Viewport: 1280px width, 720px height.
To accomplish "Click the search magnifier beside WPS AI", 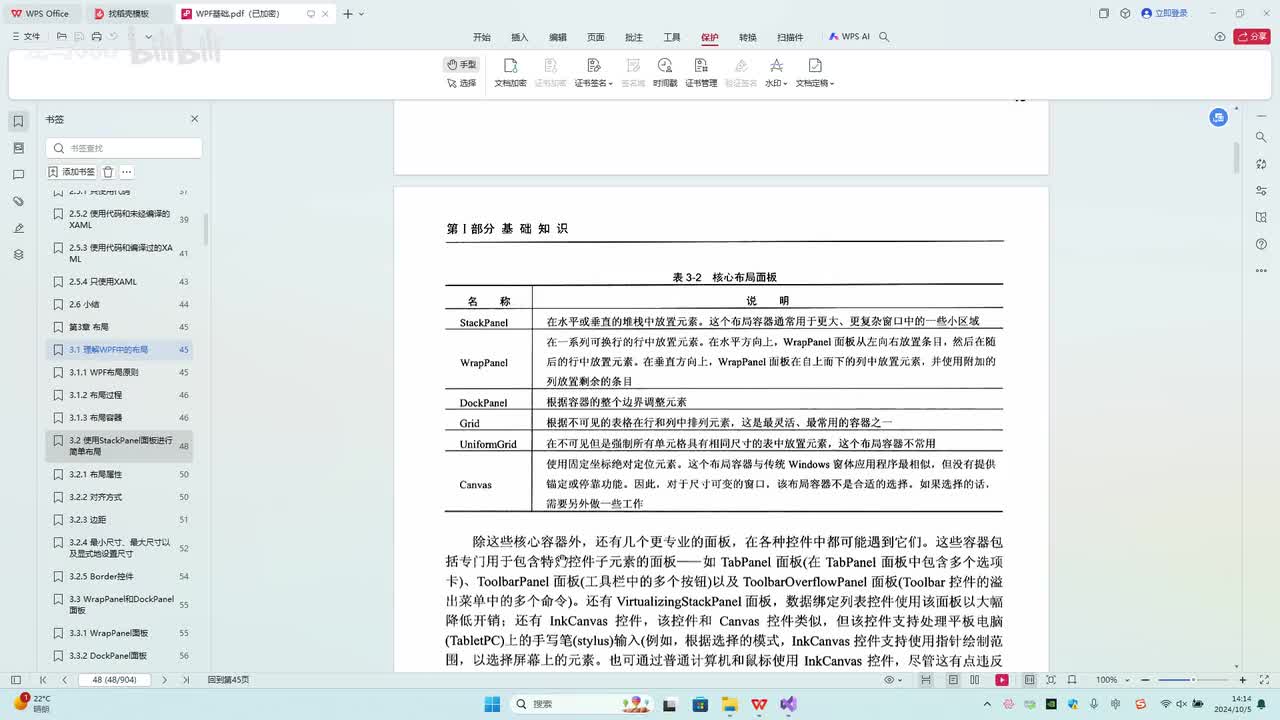I will coord(884,37).
